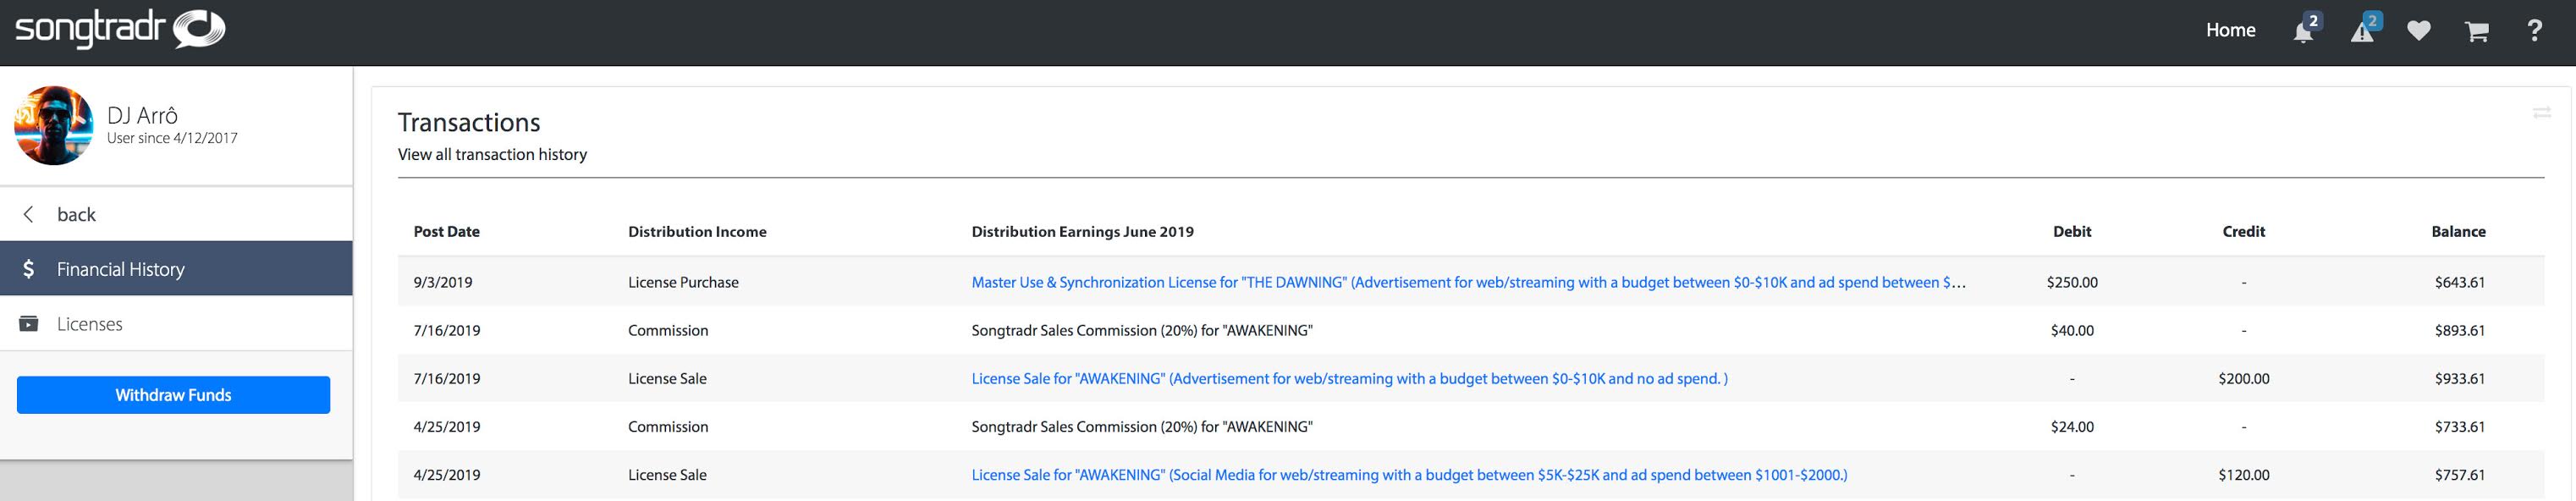
Task: Click the Distribution Income column header
Action: [697, 232]
